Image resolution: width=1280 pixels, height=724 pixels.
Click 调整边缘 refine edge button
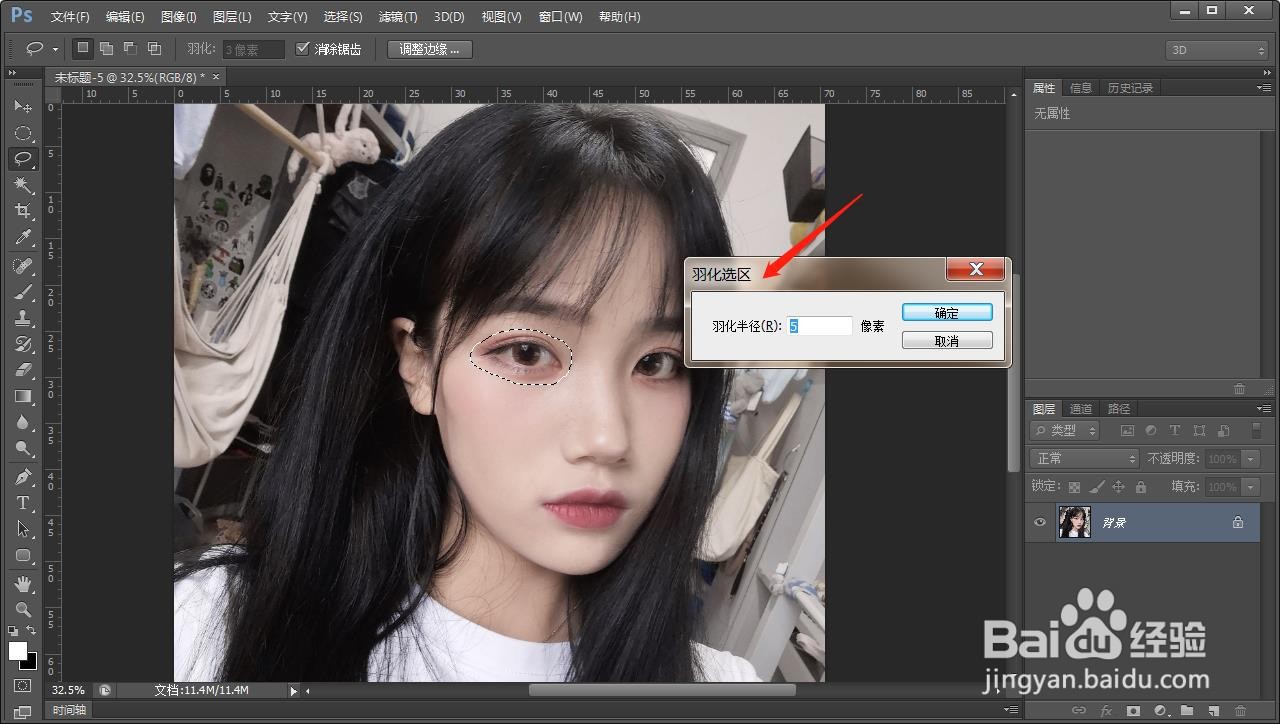pyautogui.click(x=429, y=49)
